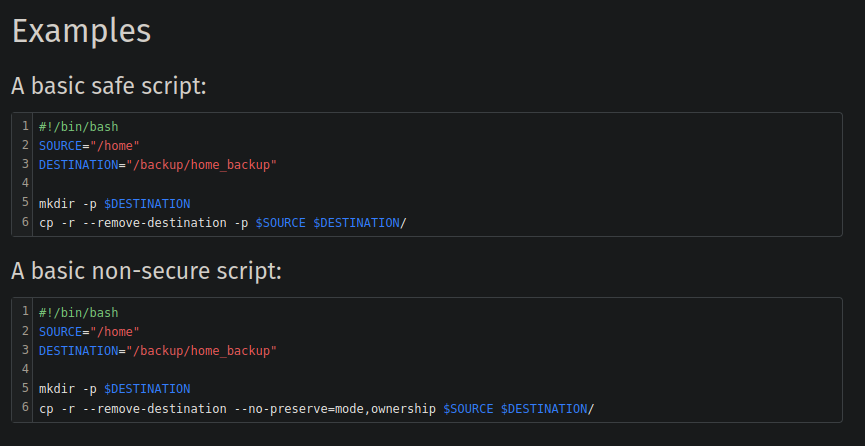The width and height of the screenshot is (865, 446).
Task: Click the "A basic non-secure script:" heading
Action: pyautogui.click(x=146, y=271)
